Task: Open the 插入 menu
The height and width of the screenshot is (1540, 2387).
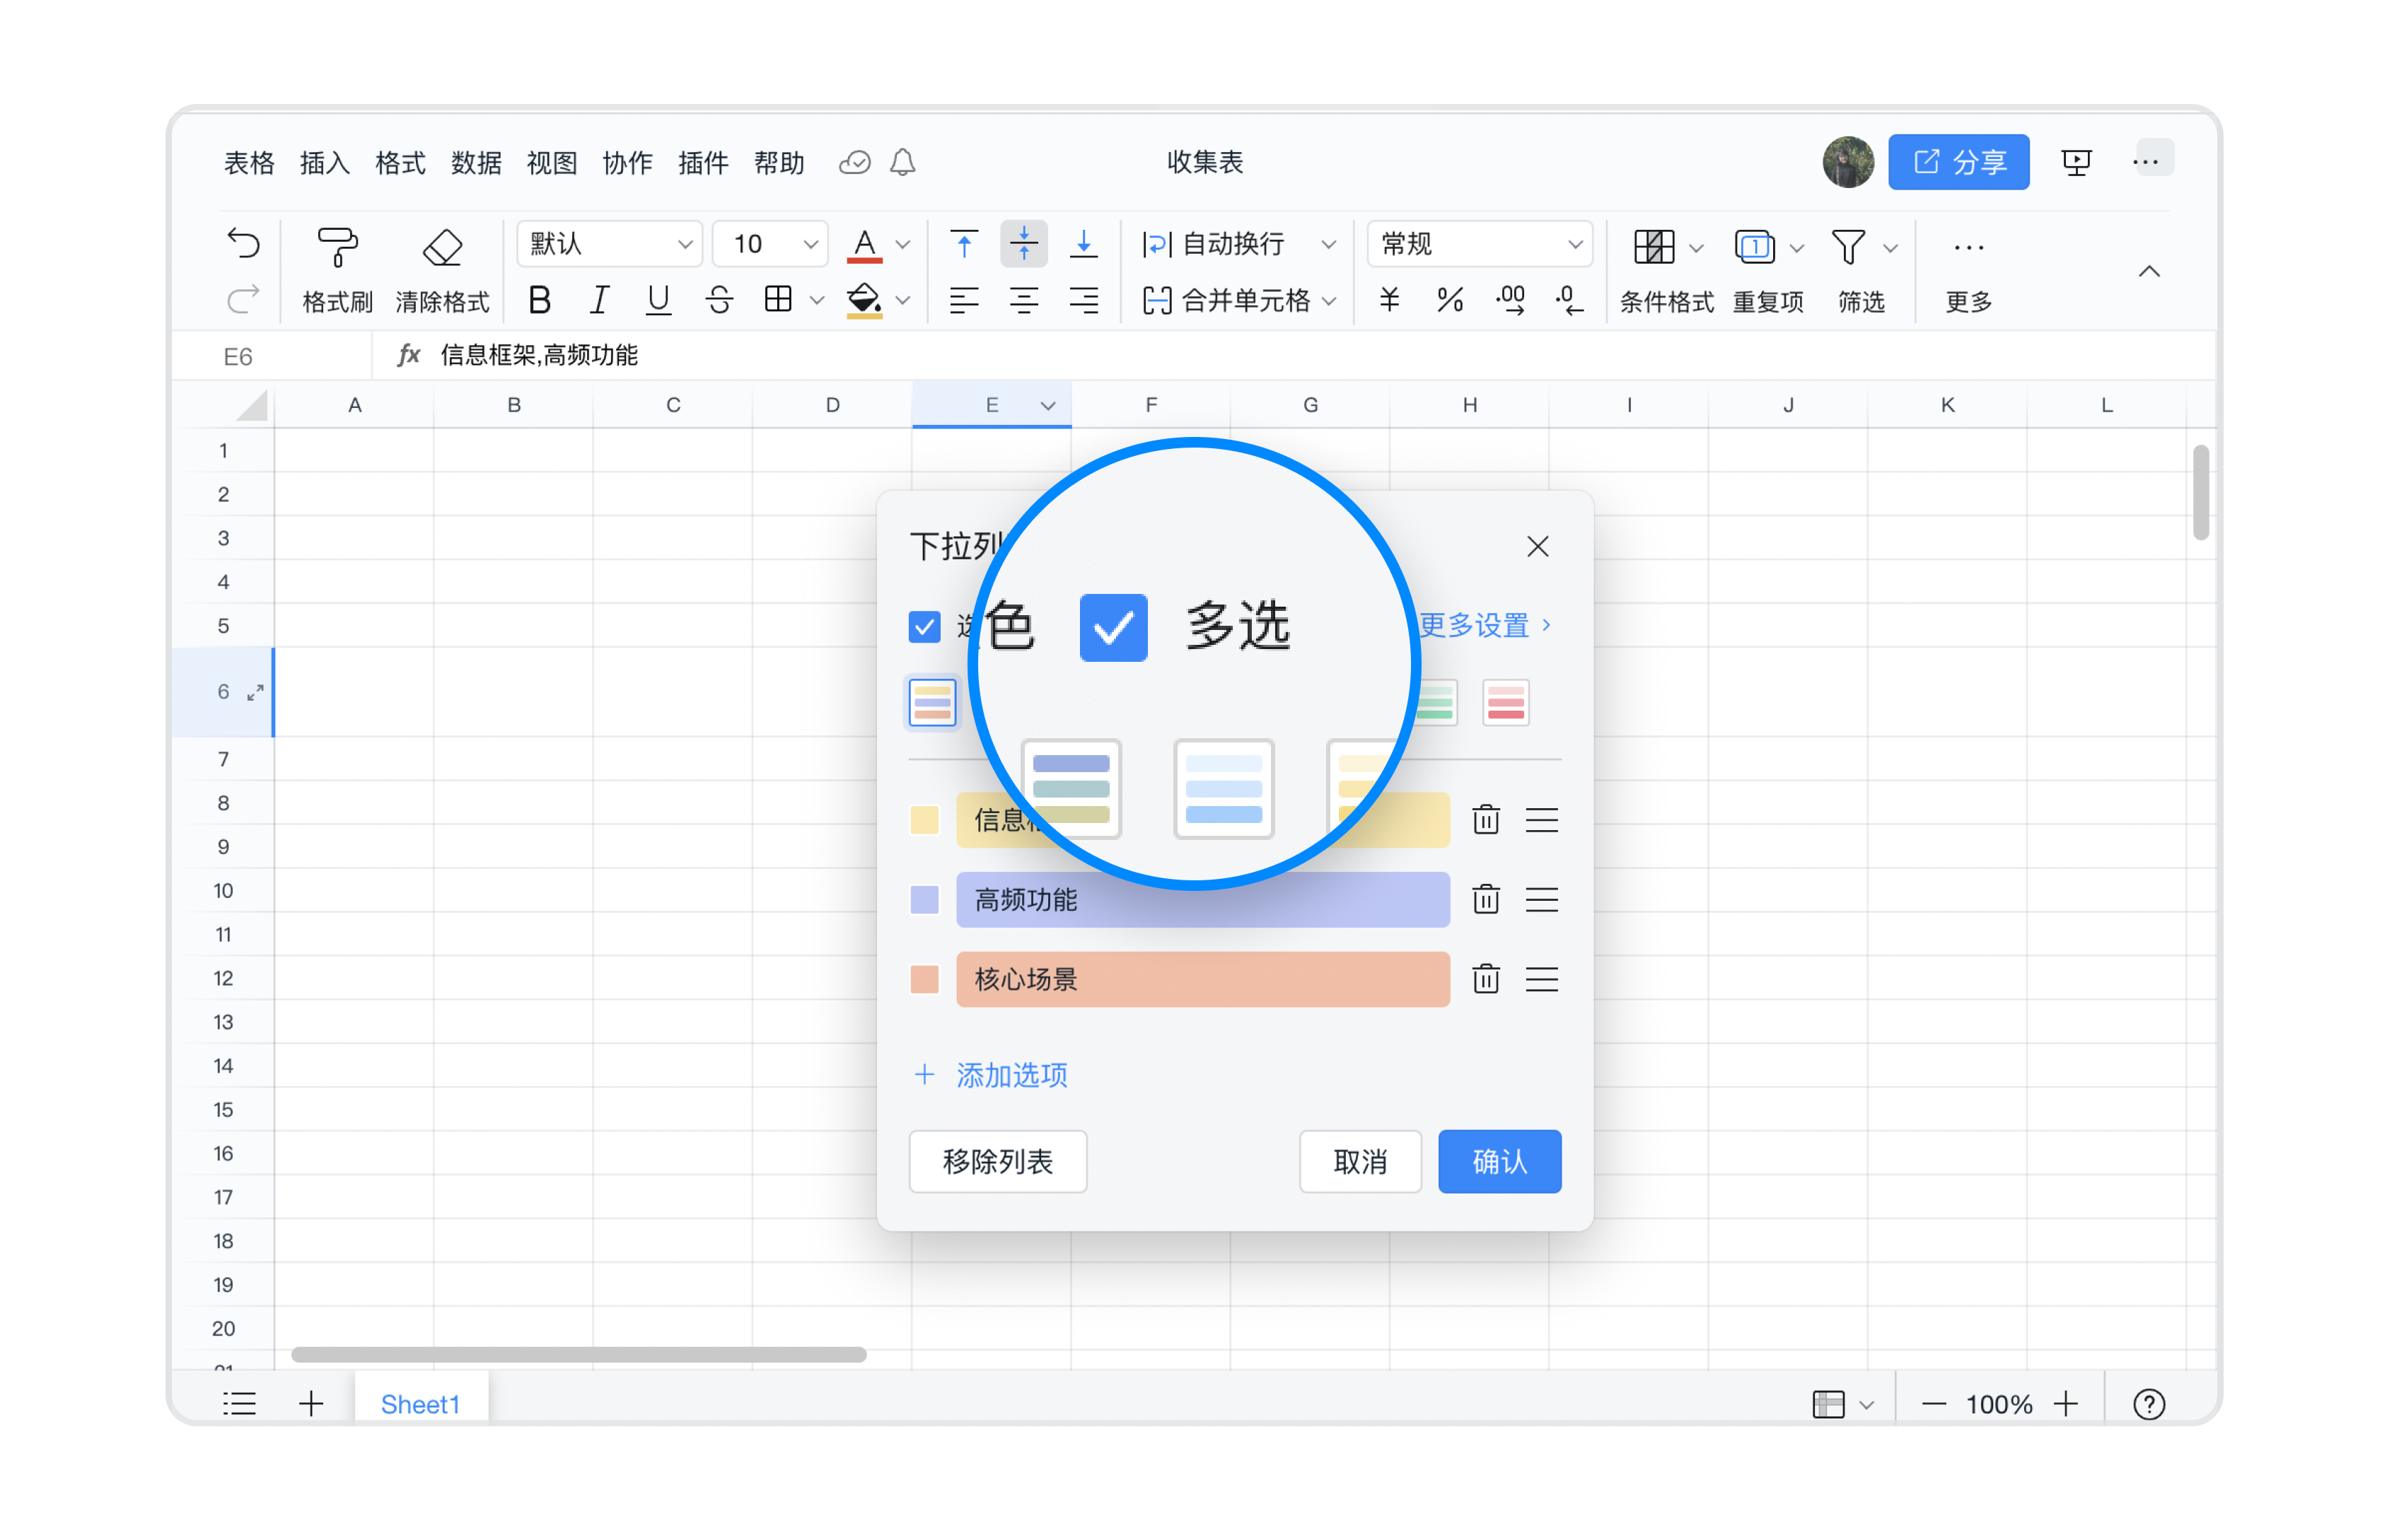Action: pyautogui.click(x=325, y=162)
